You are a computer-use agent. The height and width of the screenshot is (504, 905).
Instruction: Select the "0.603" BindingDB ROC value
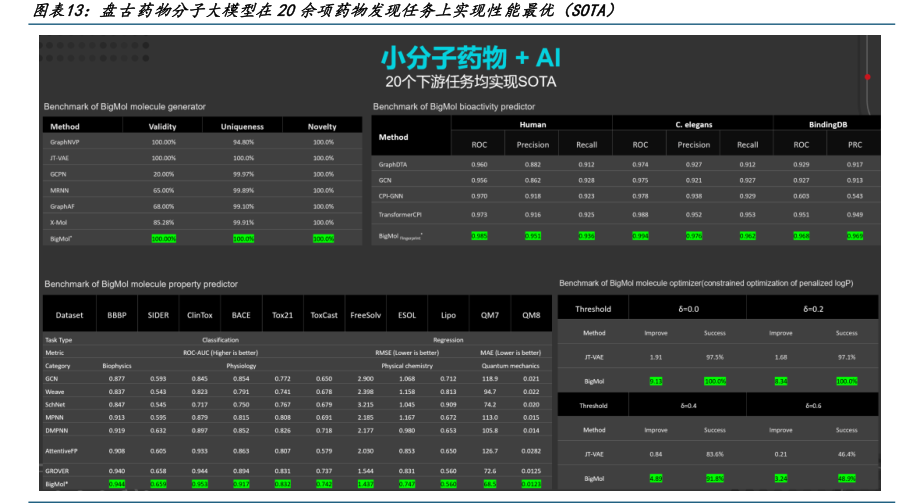[801, 196]
